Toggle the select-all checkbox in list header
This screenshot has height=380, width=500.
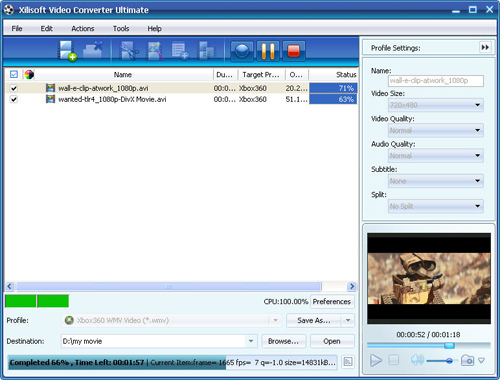pyautogui.click(x=14, y=74)
